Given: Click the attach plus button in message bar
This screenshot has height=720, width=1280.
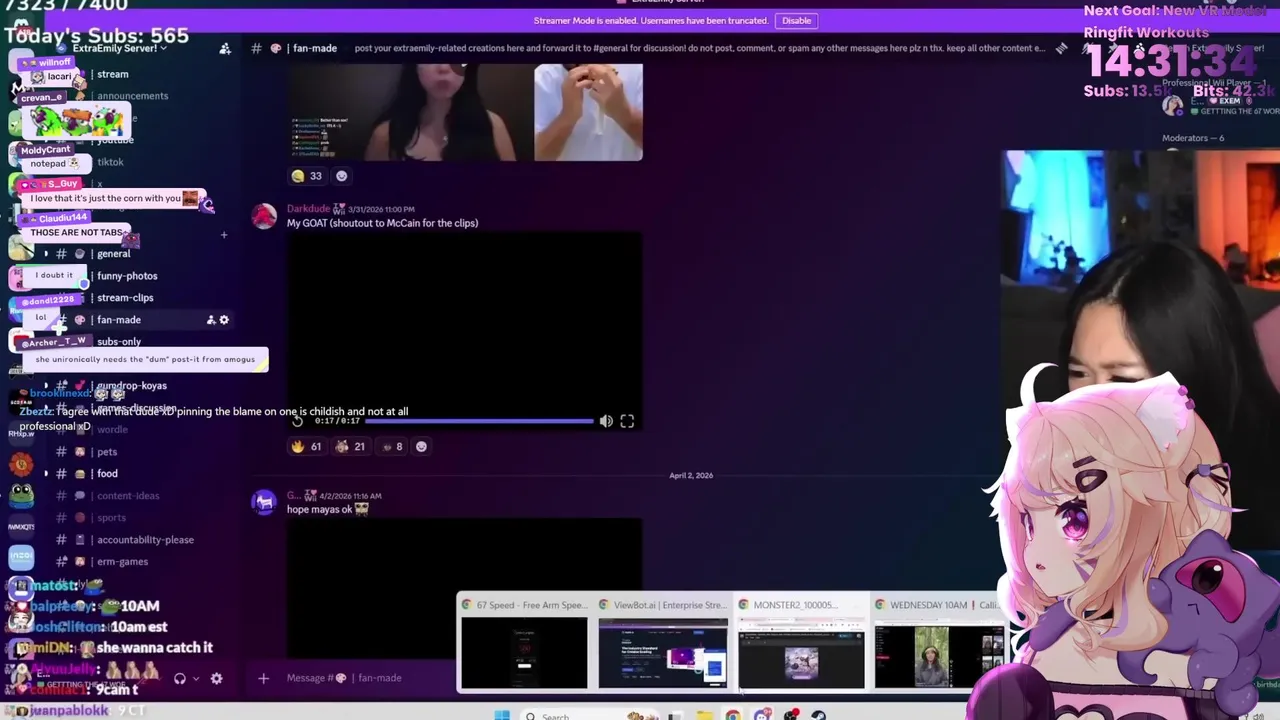Looking at the screenshot, I should point(263,678).
